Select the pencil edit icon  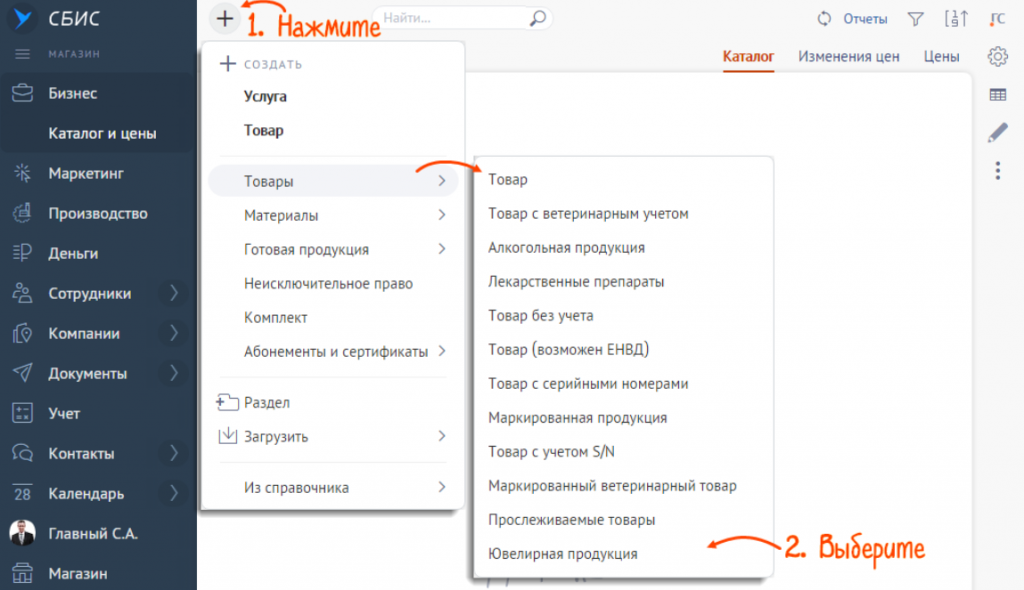pyautogui.click(x=997, y=132)
